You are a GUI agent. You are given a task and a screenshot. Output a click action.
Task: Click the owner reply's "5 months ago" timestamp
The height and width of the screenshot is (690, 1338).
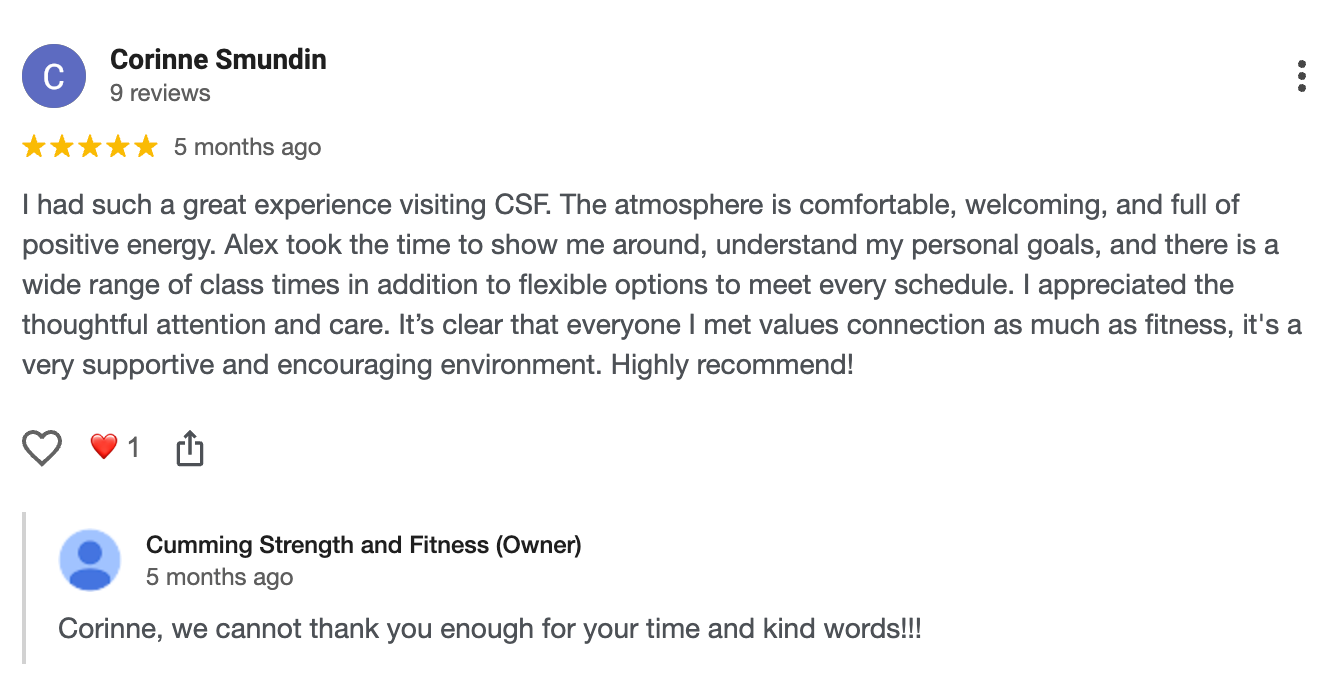(x=219, y=577)
